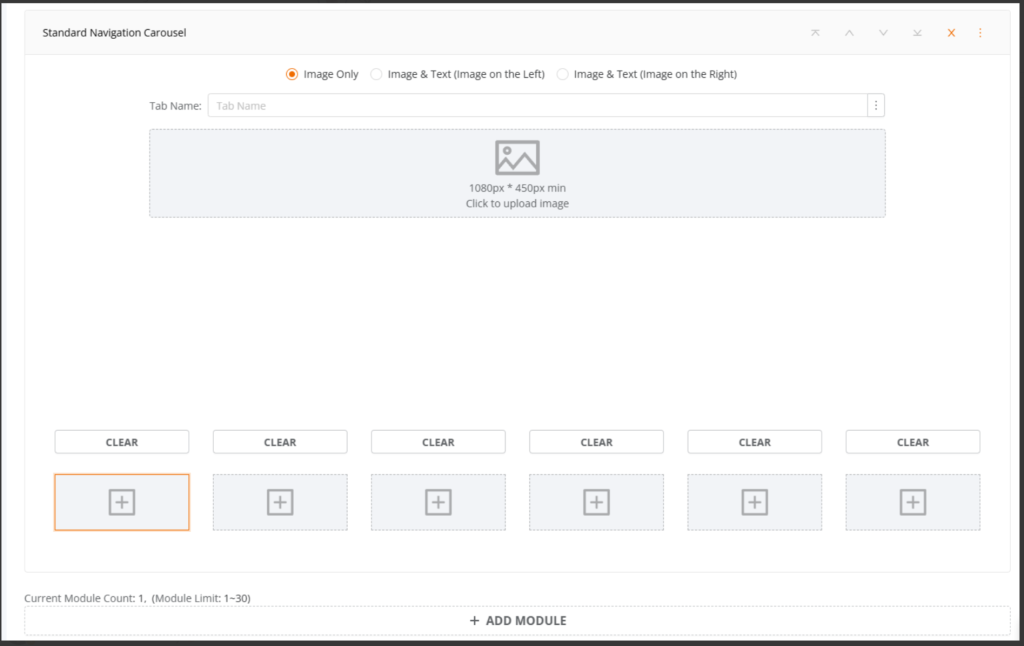Image resolution: width=1024 pixels, height=646 pixels.
Task: Add slide in second plus thumbnail
Action: 280,502
